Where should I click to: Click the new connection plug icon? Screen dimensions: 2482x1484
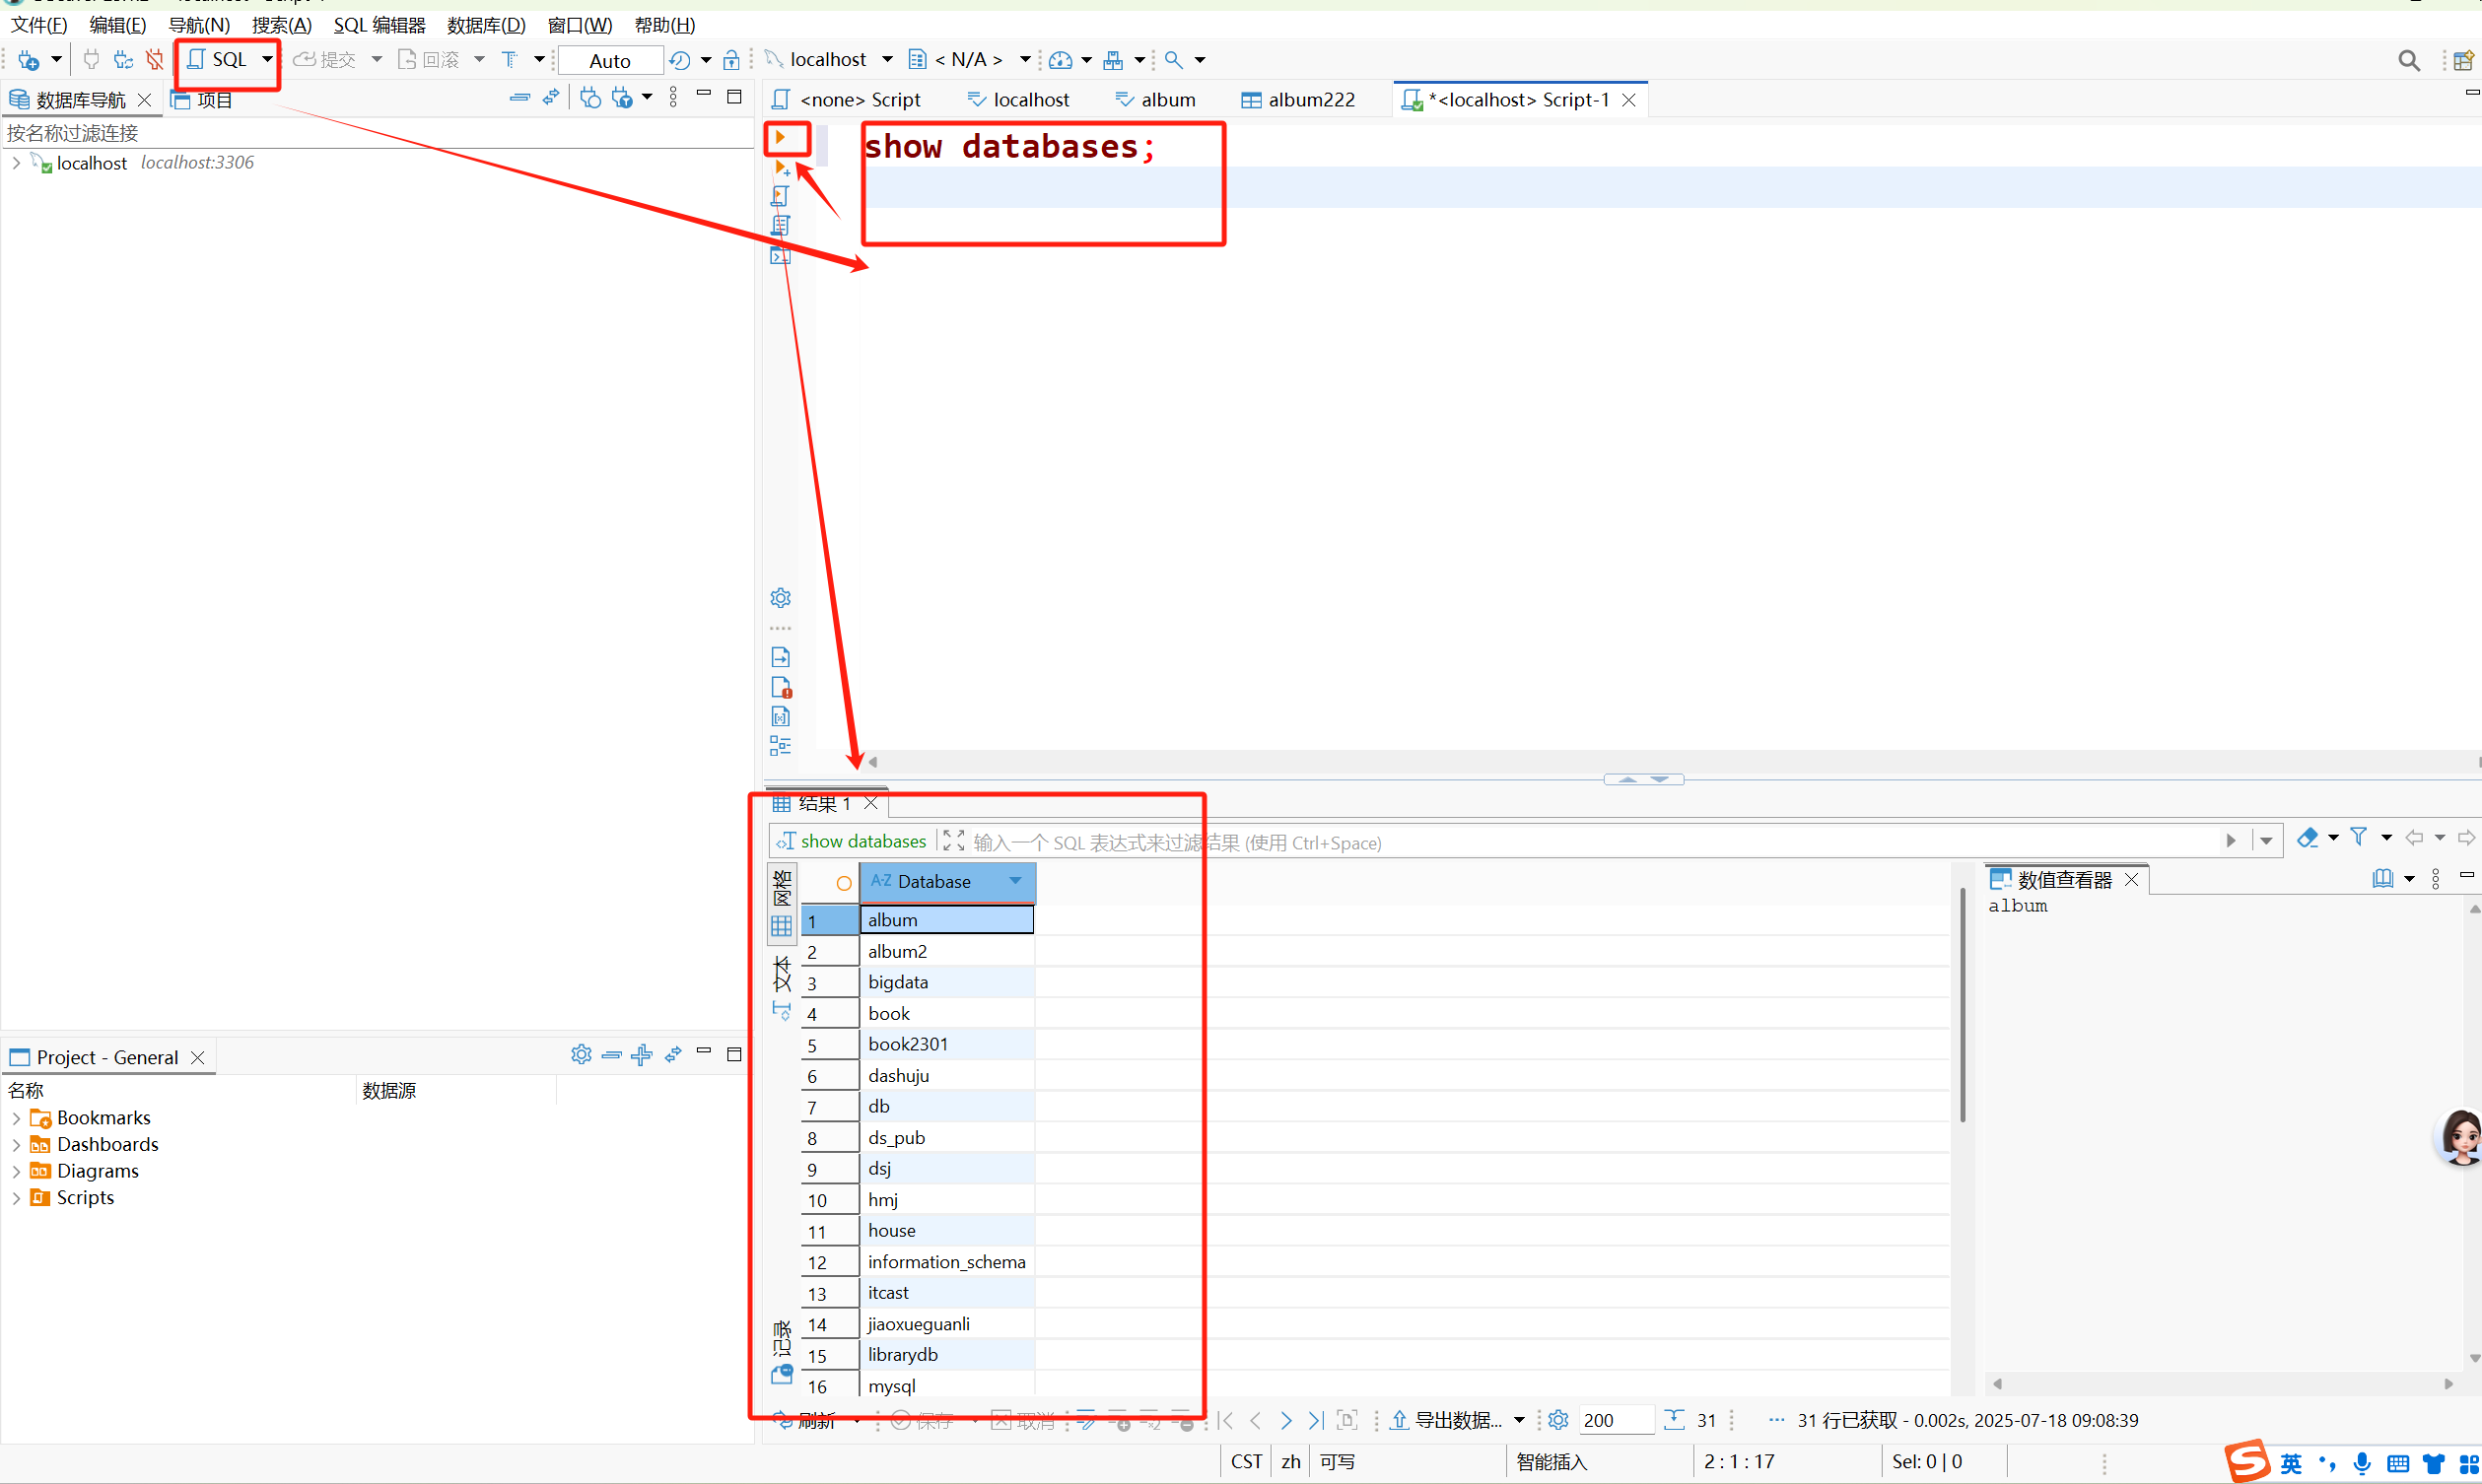tap(28, 60)
